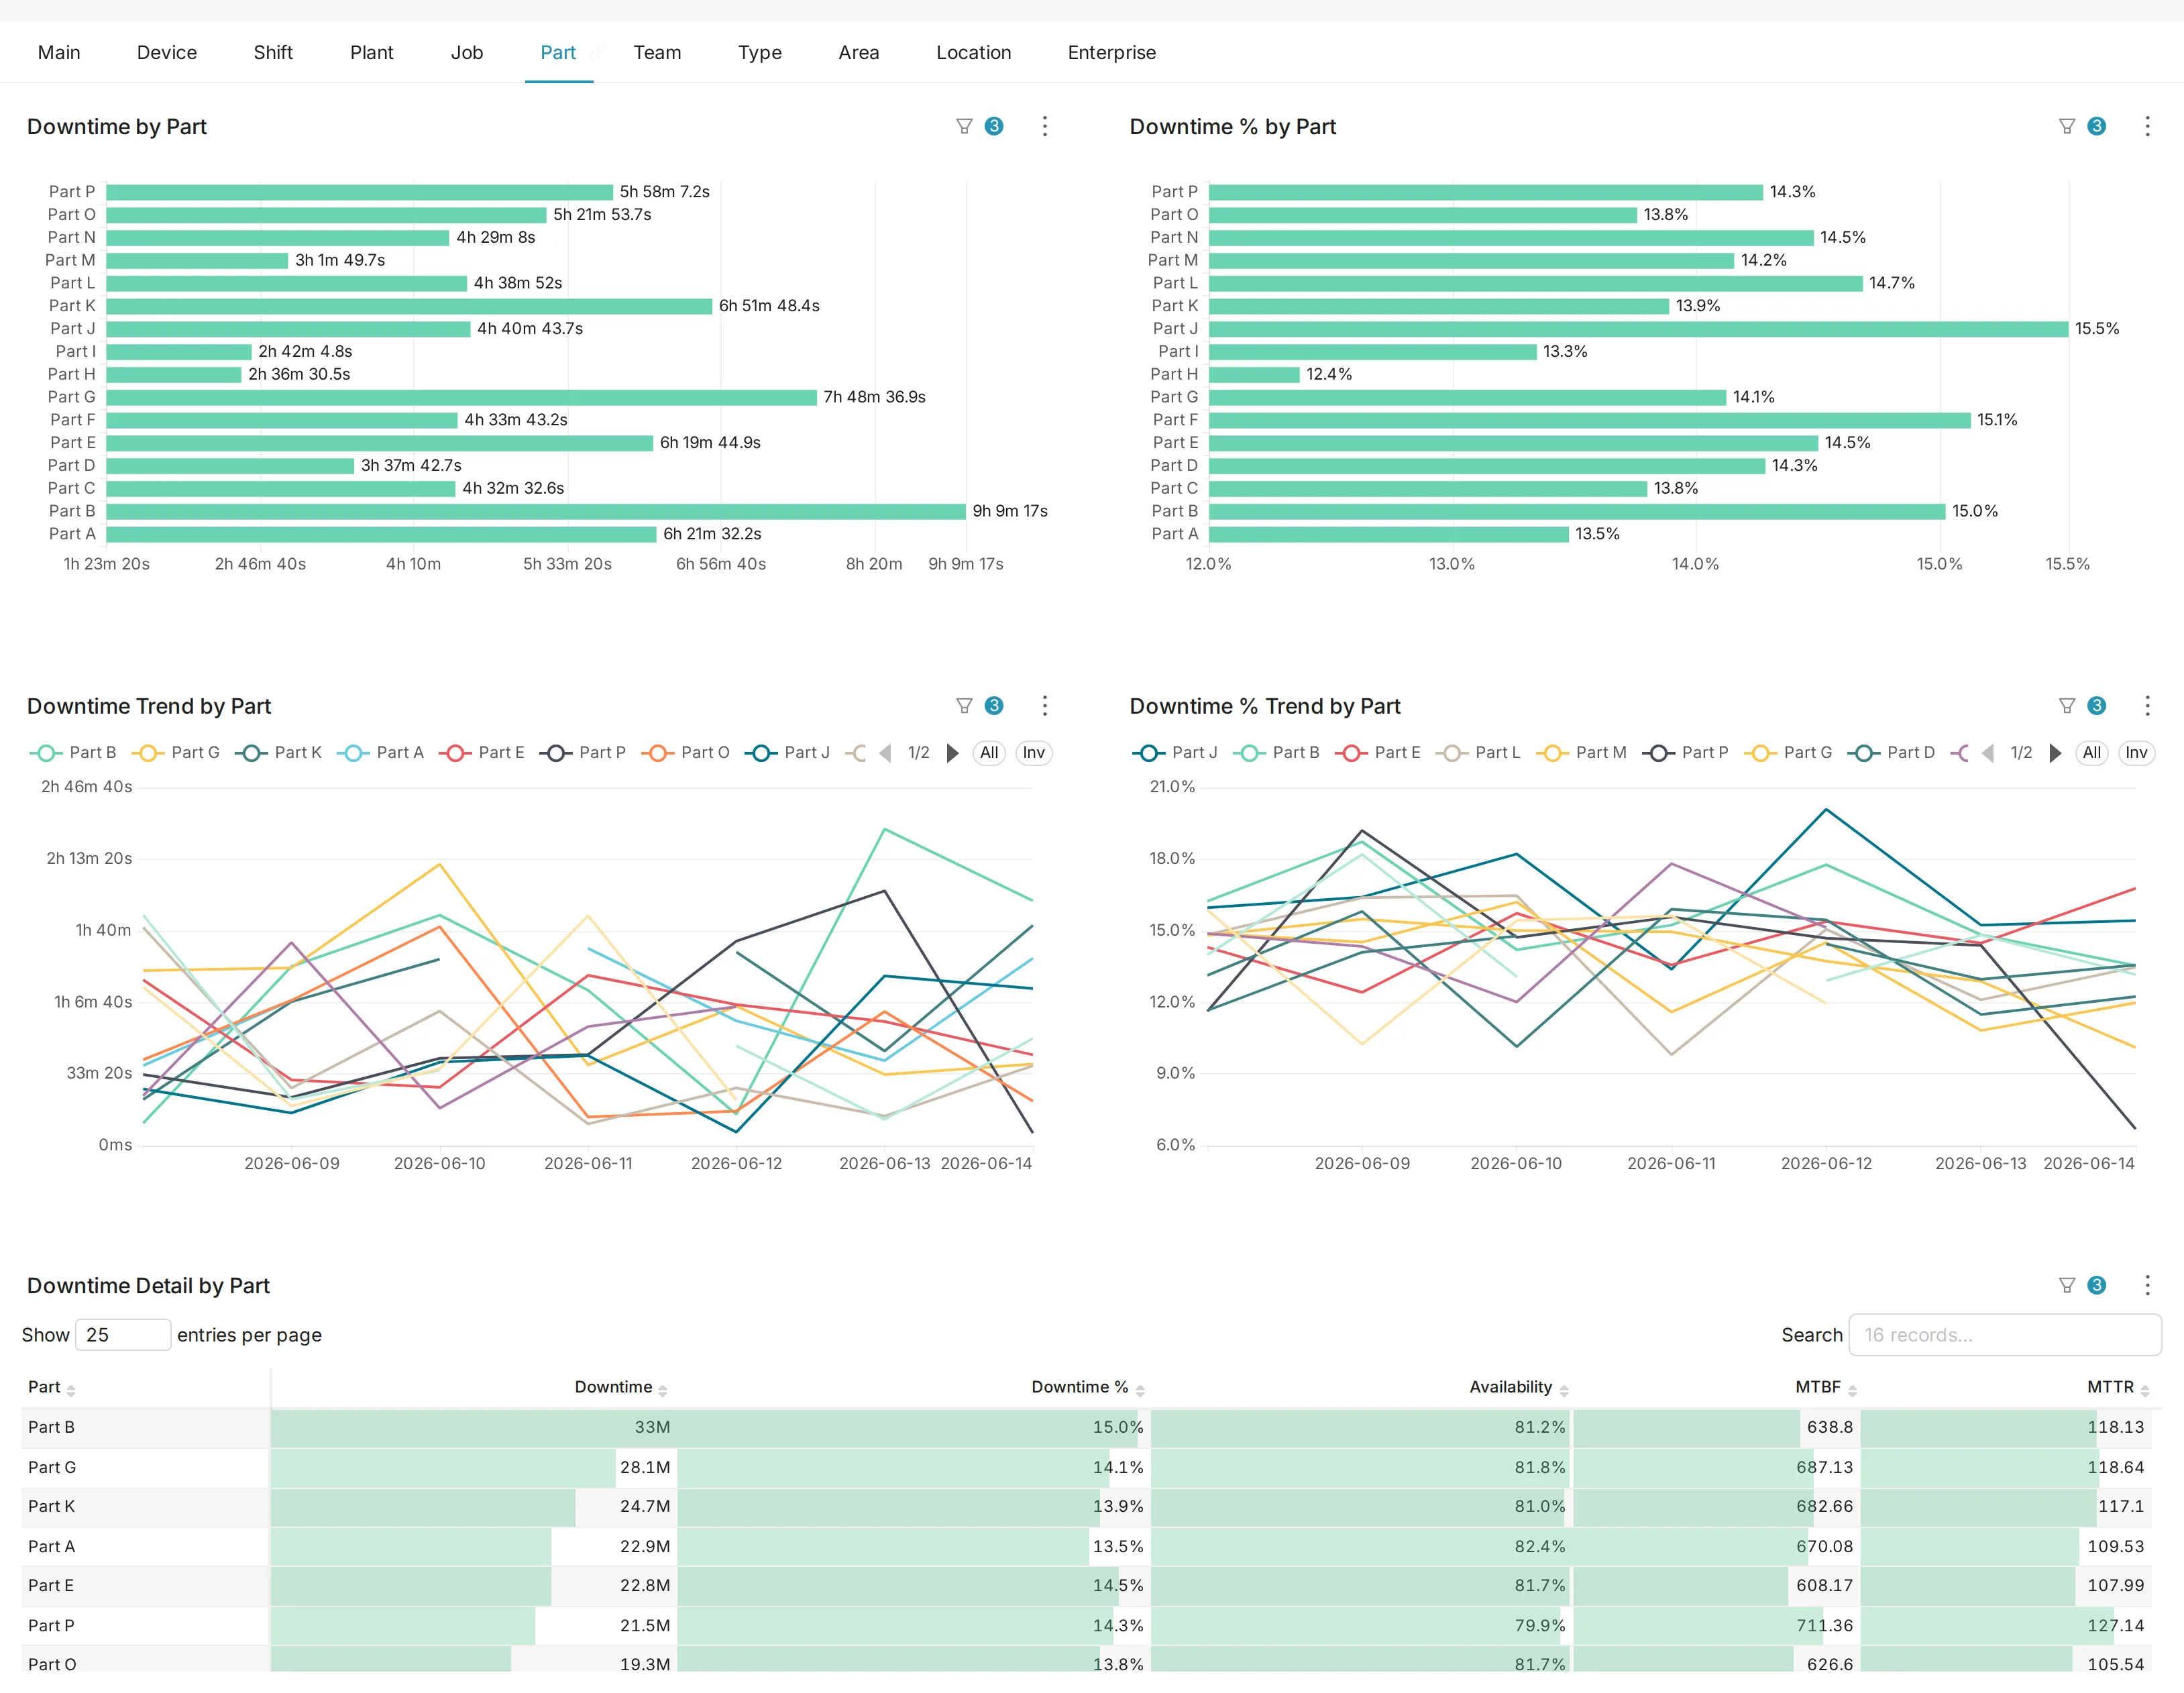Go to next legend page in Downtime Trend
This screenshot has height=1693, width=2184.
[952, 753]
